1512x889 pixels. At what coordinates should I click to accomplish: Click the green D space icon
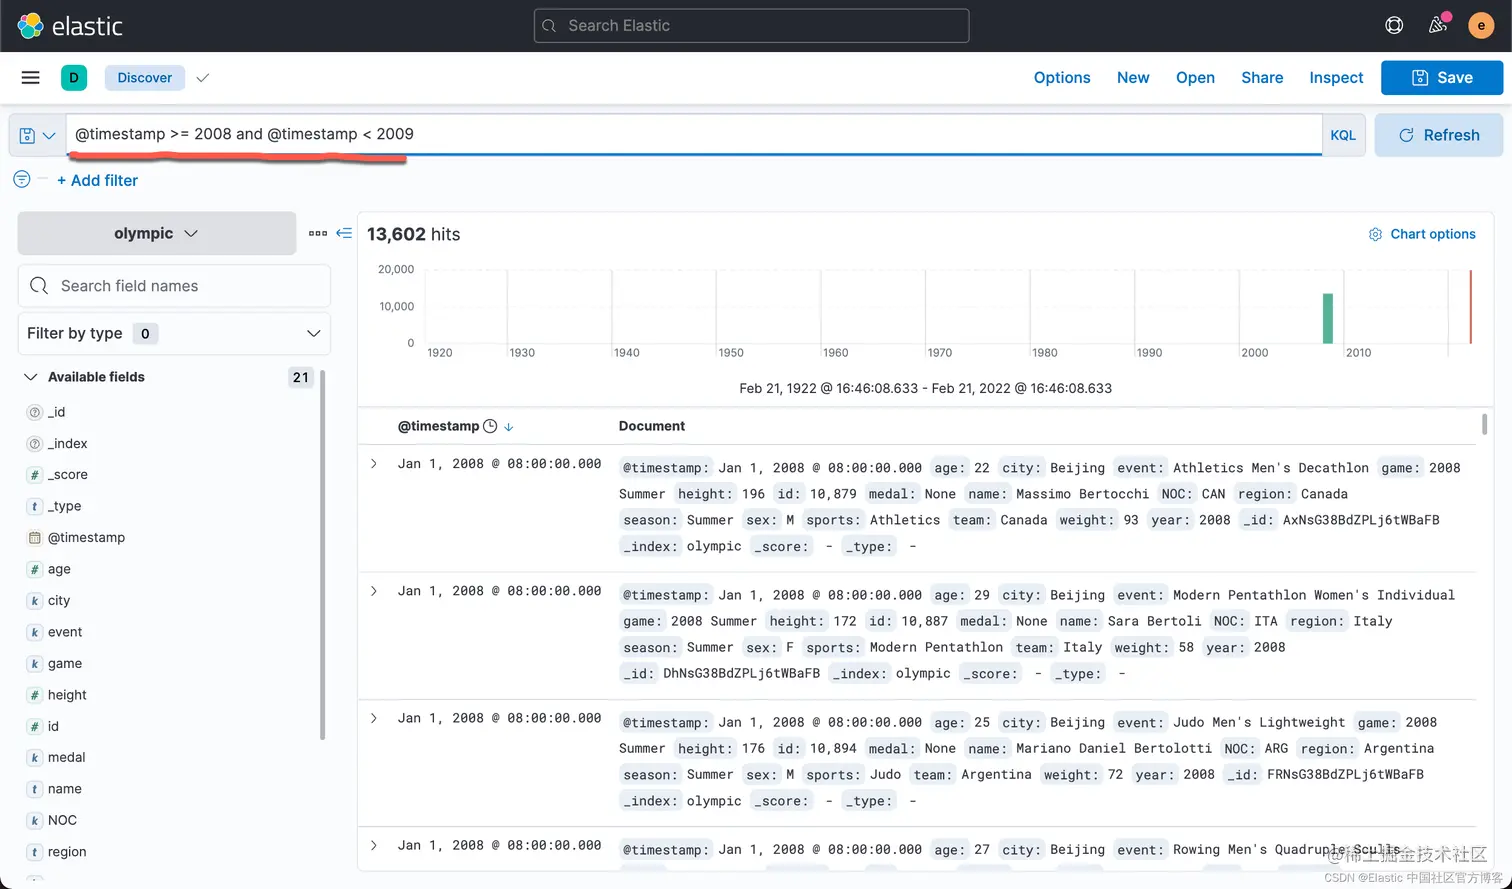coord(74,78)
